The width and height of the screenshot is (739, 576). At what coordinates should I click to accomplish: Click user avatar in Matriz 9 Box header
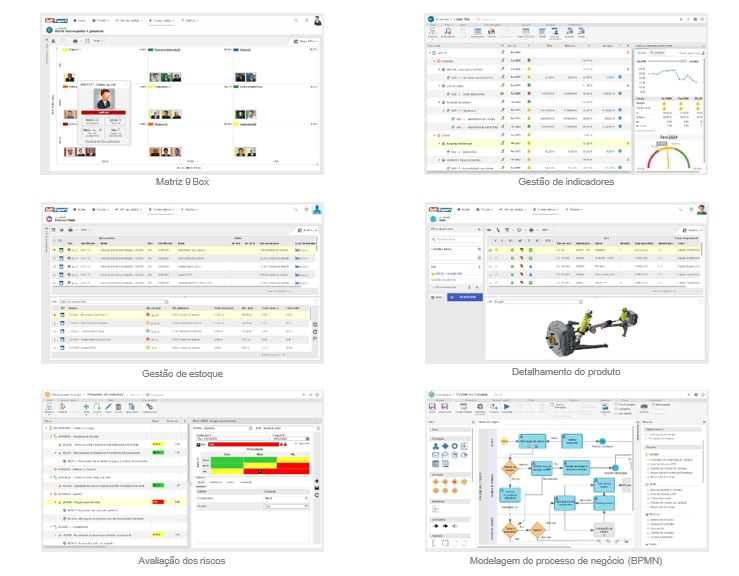(x=317, y=19)
